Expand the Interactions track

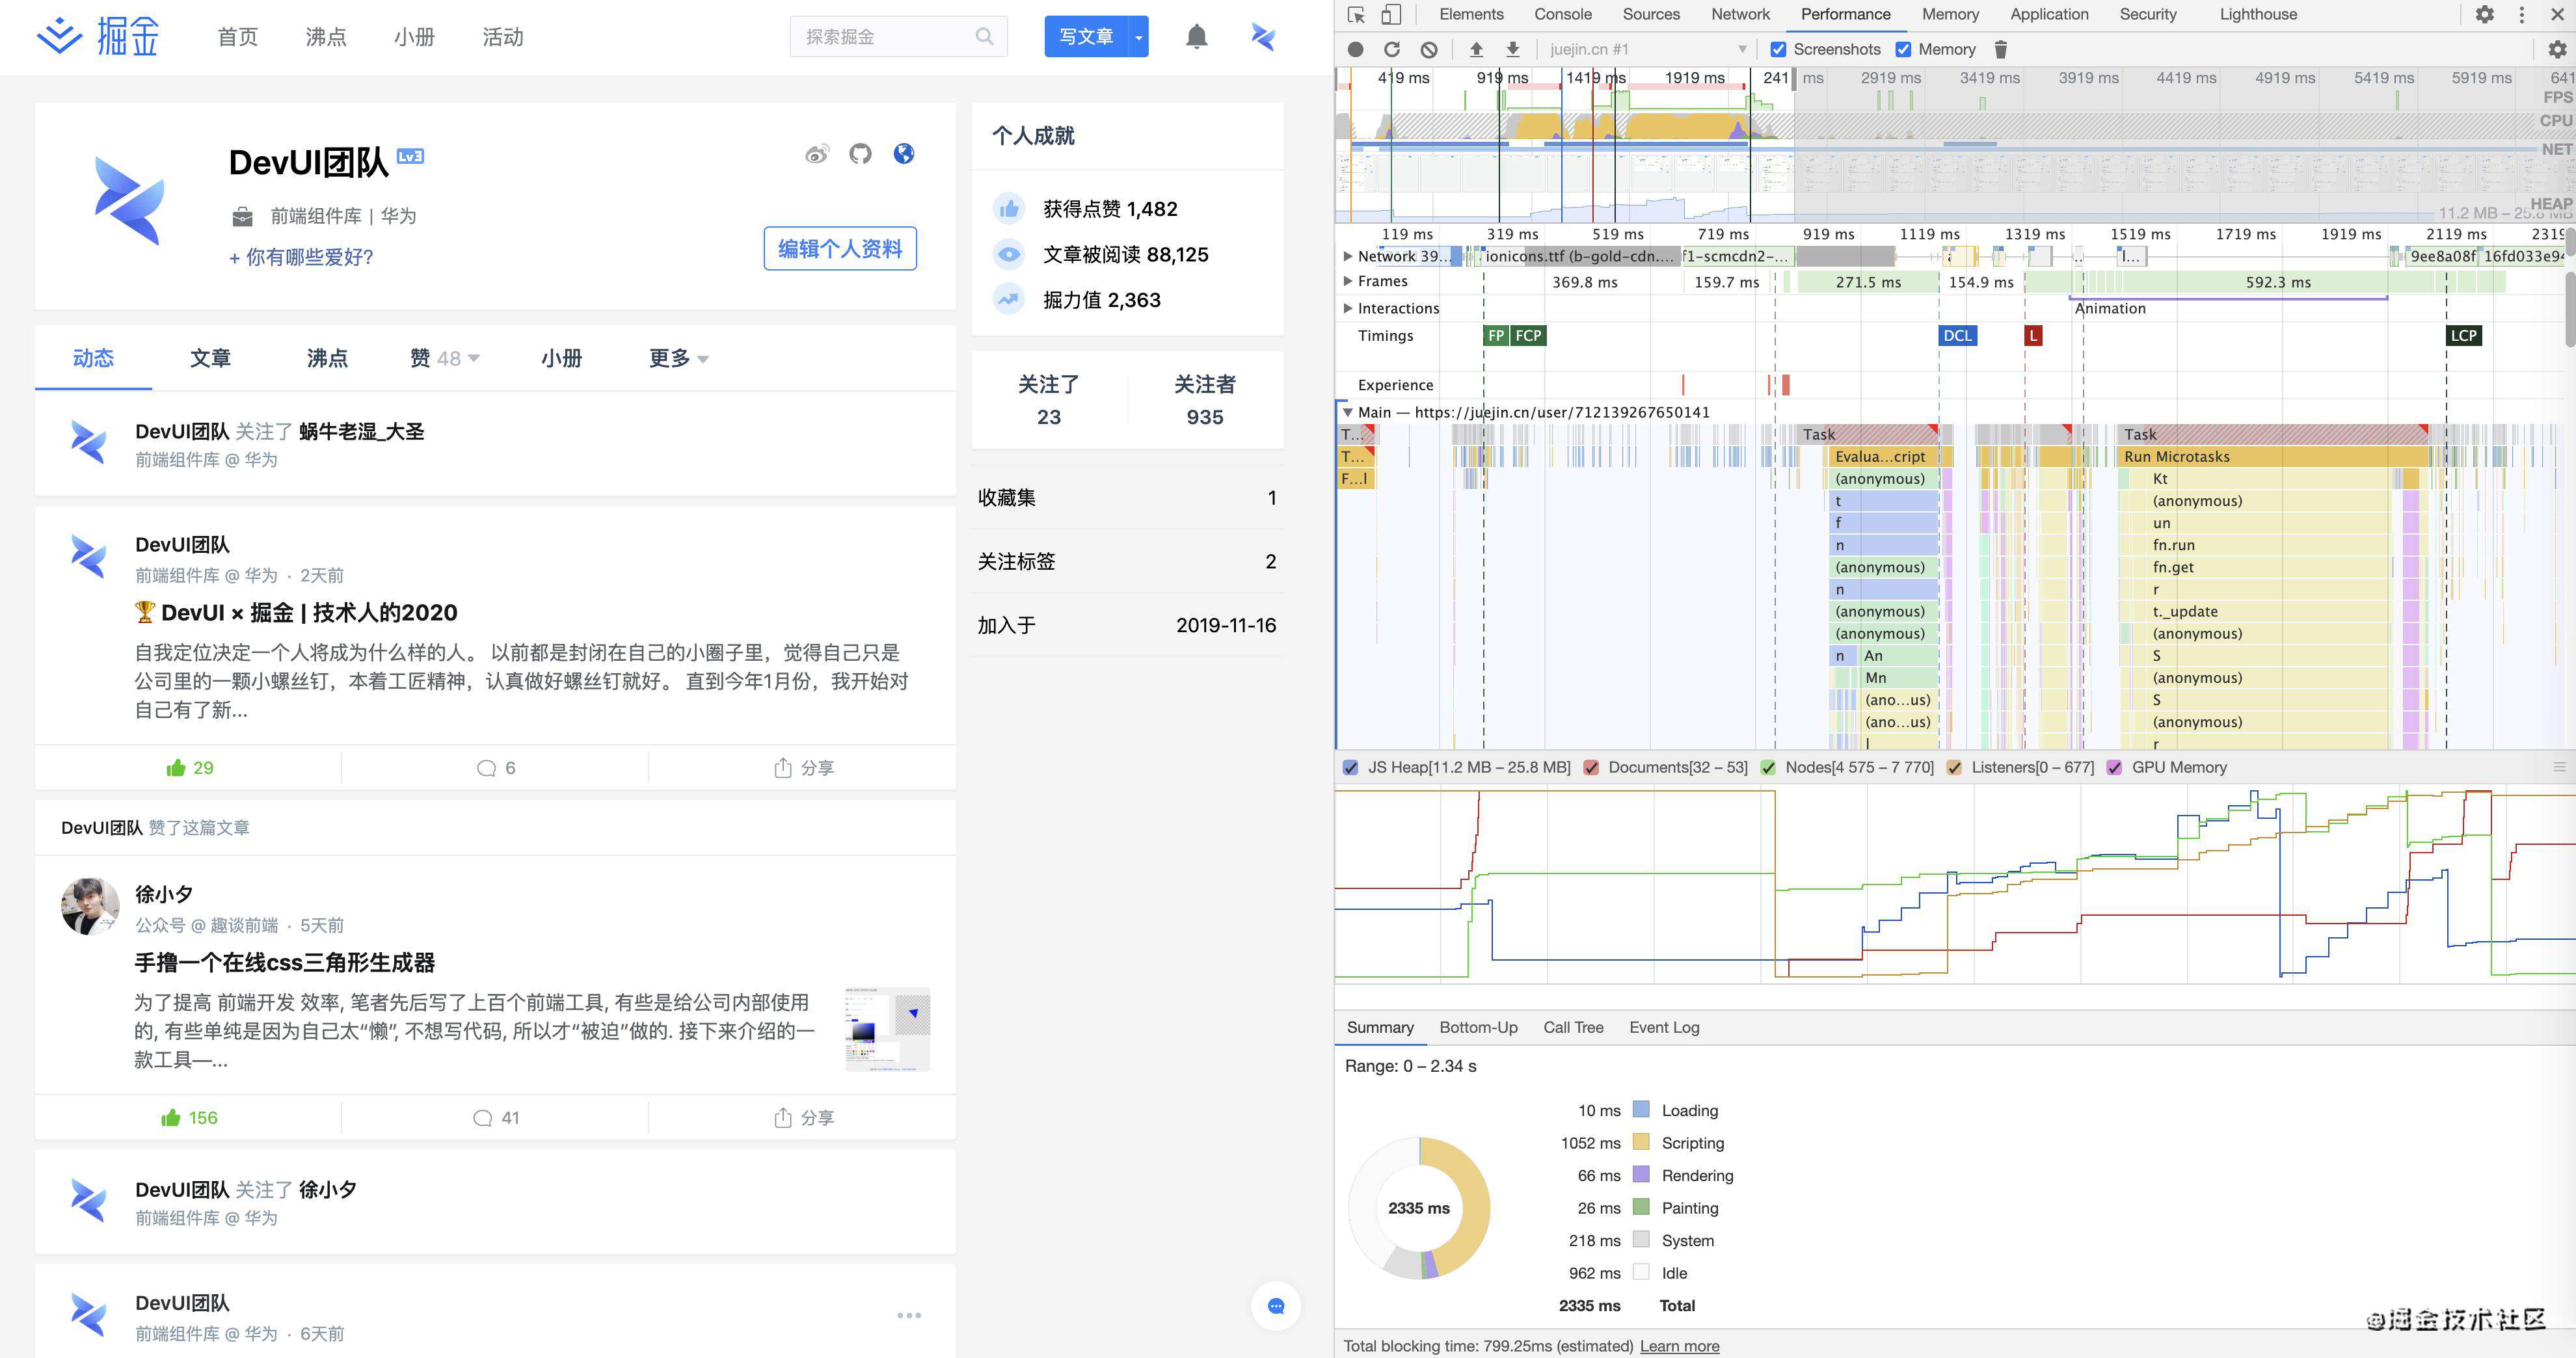1348,308
